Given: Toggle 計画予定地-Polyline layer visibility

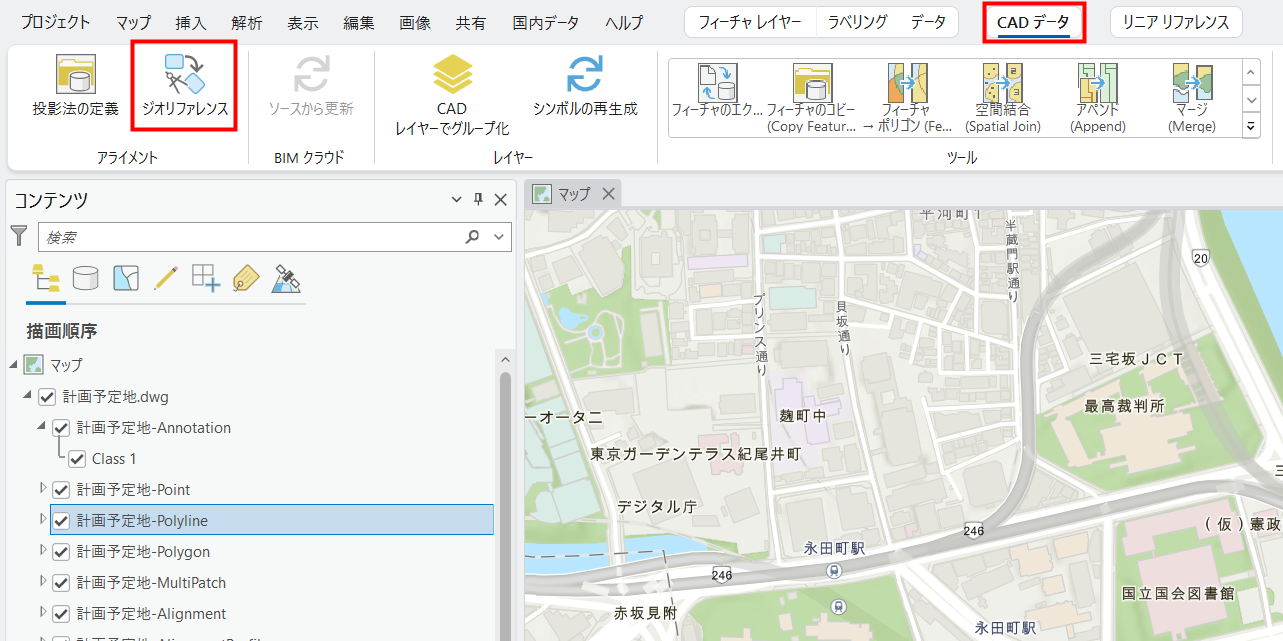Looking at the screenshot, I should (60, 521).
